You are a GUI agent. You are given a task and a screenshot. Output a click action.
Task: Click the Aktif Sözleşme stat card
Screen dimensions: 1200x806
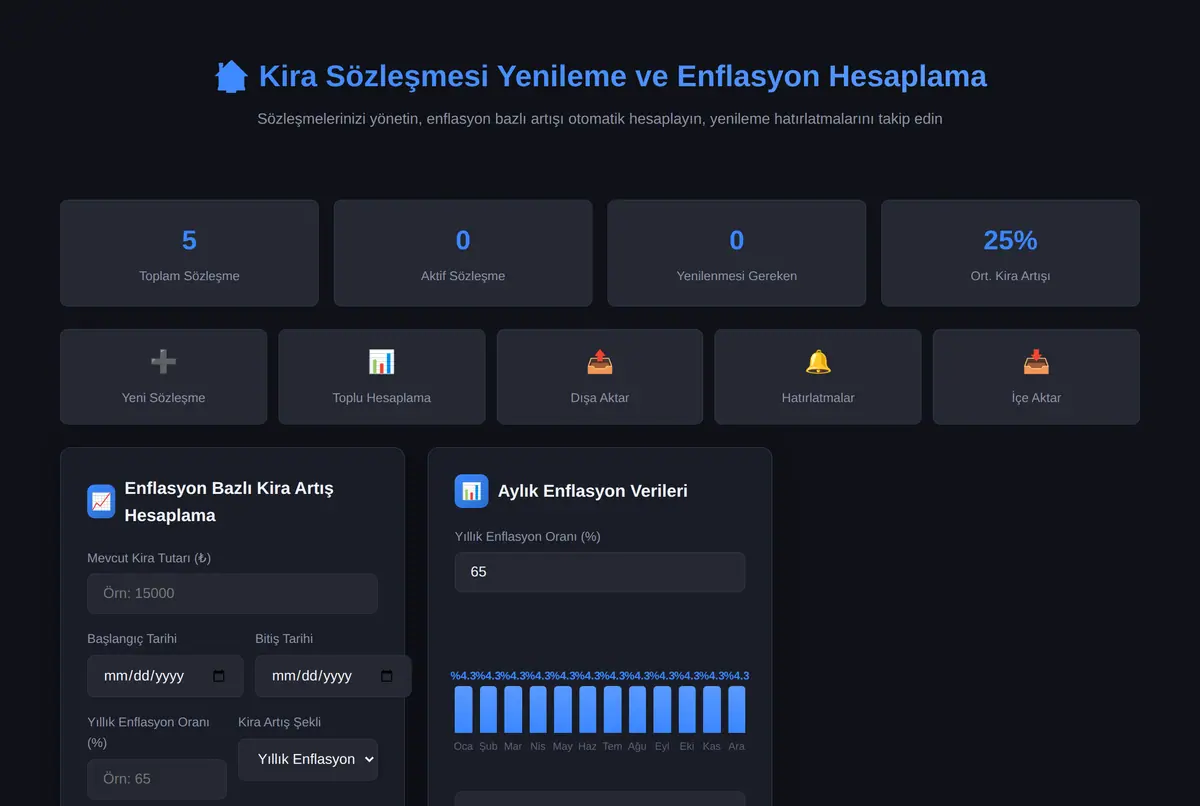(x=463, y=253)
